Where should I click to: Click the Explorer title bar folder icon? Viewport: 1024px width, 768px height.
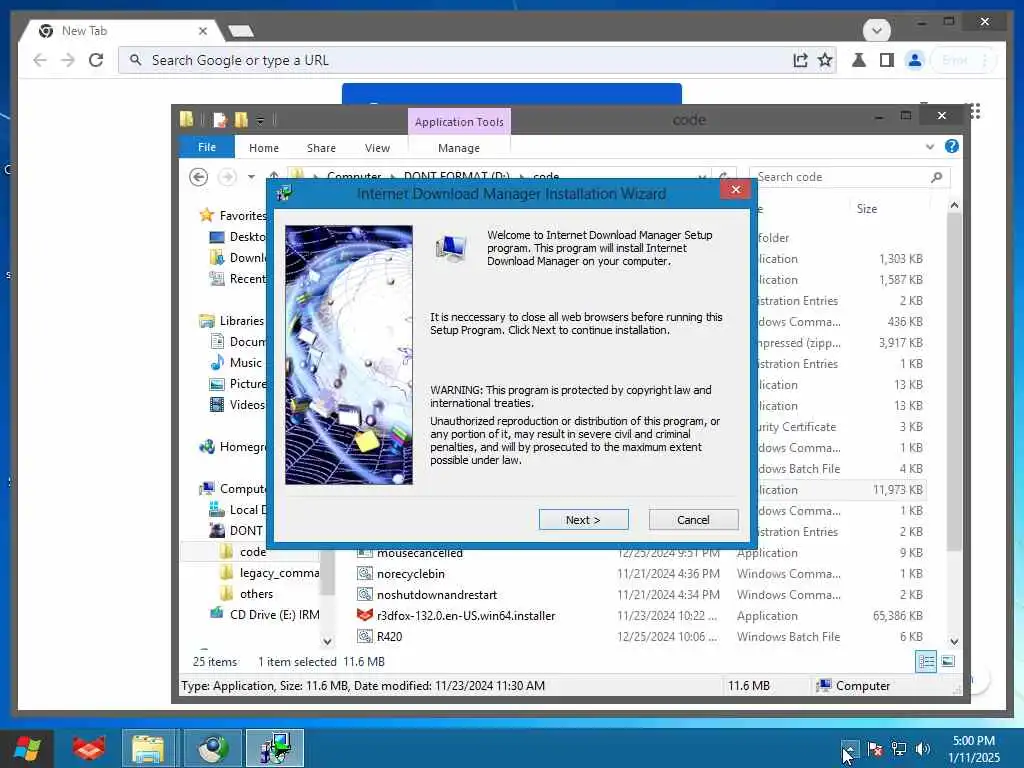pos(187,119)
